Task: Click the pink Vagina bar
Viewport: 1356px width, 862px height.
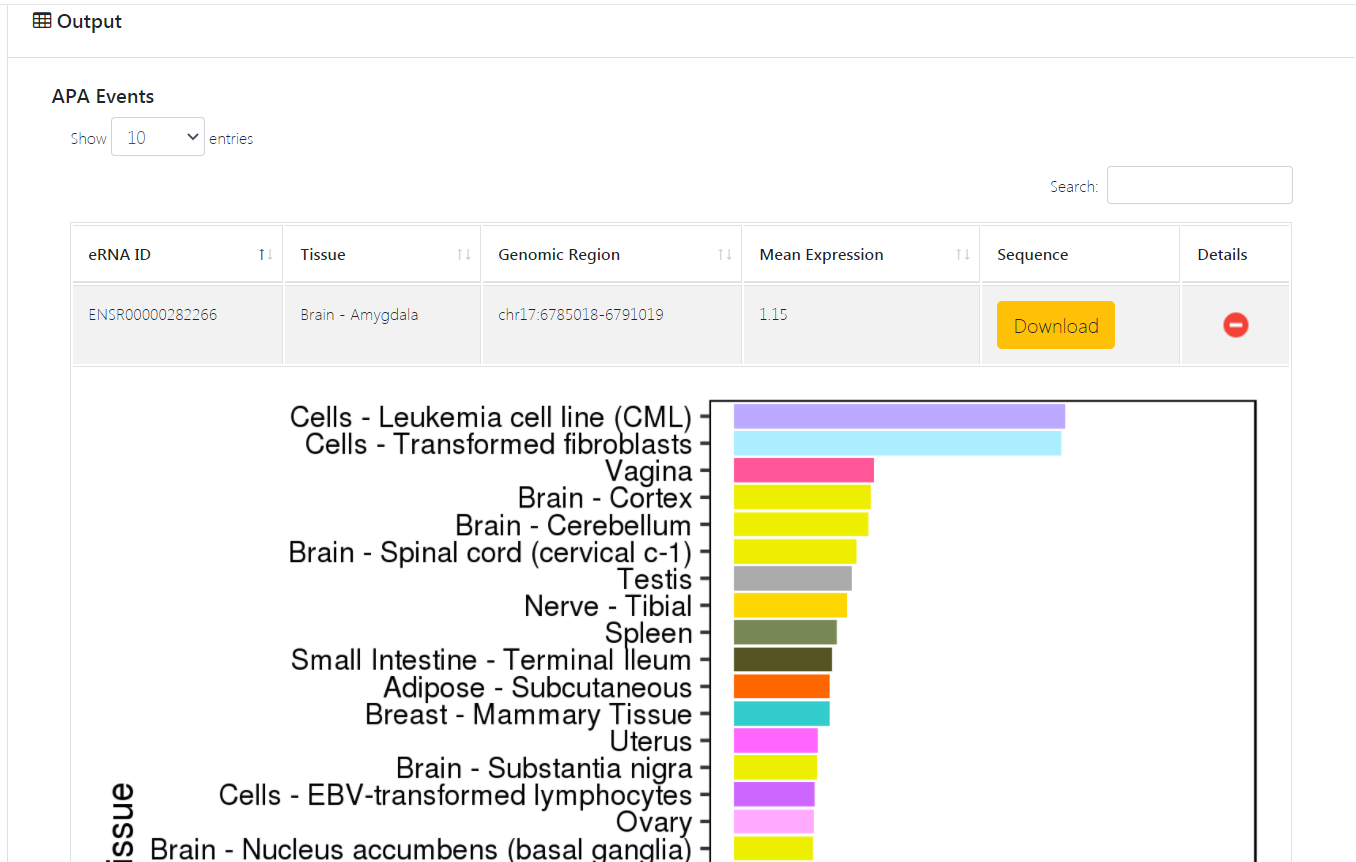Action: coord(804,470)
